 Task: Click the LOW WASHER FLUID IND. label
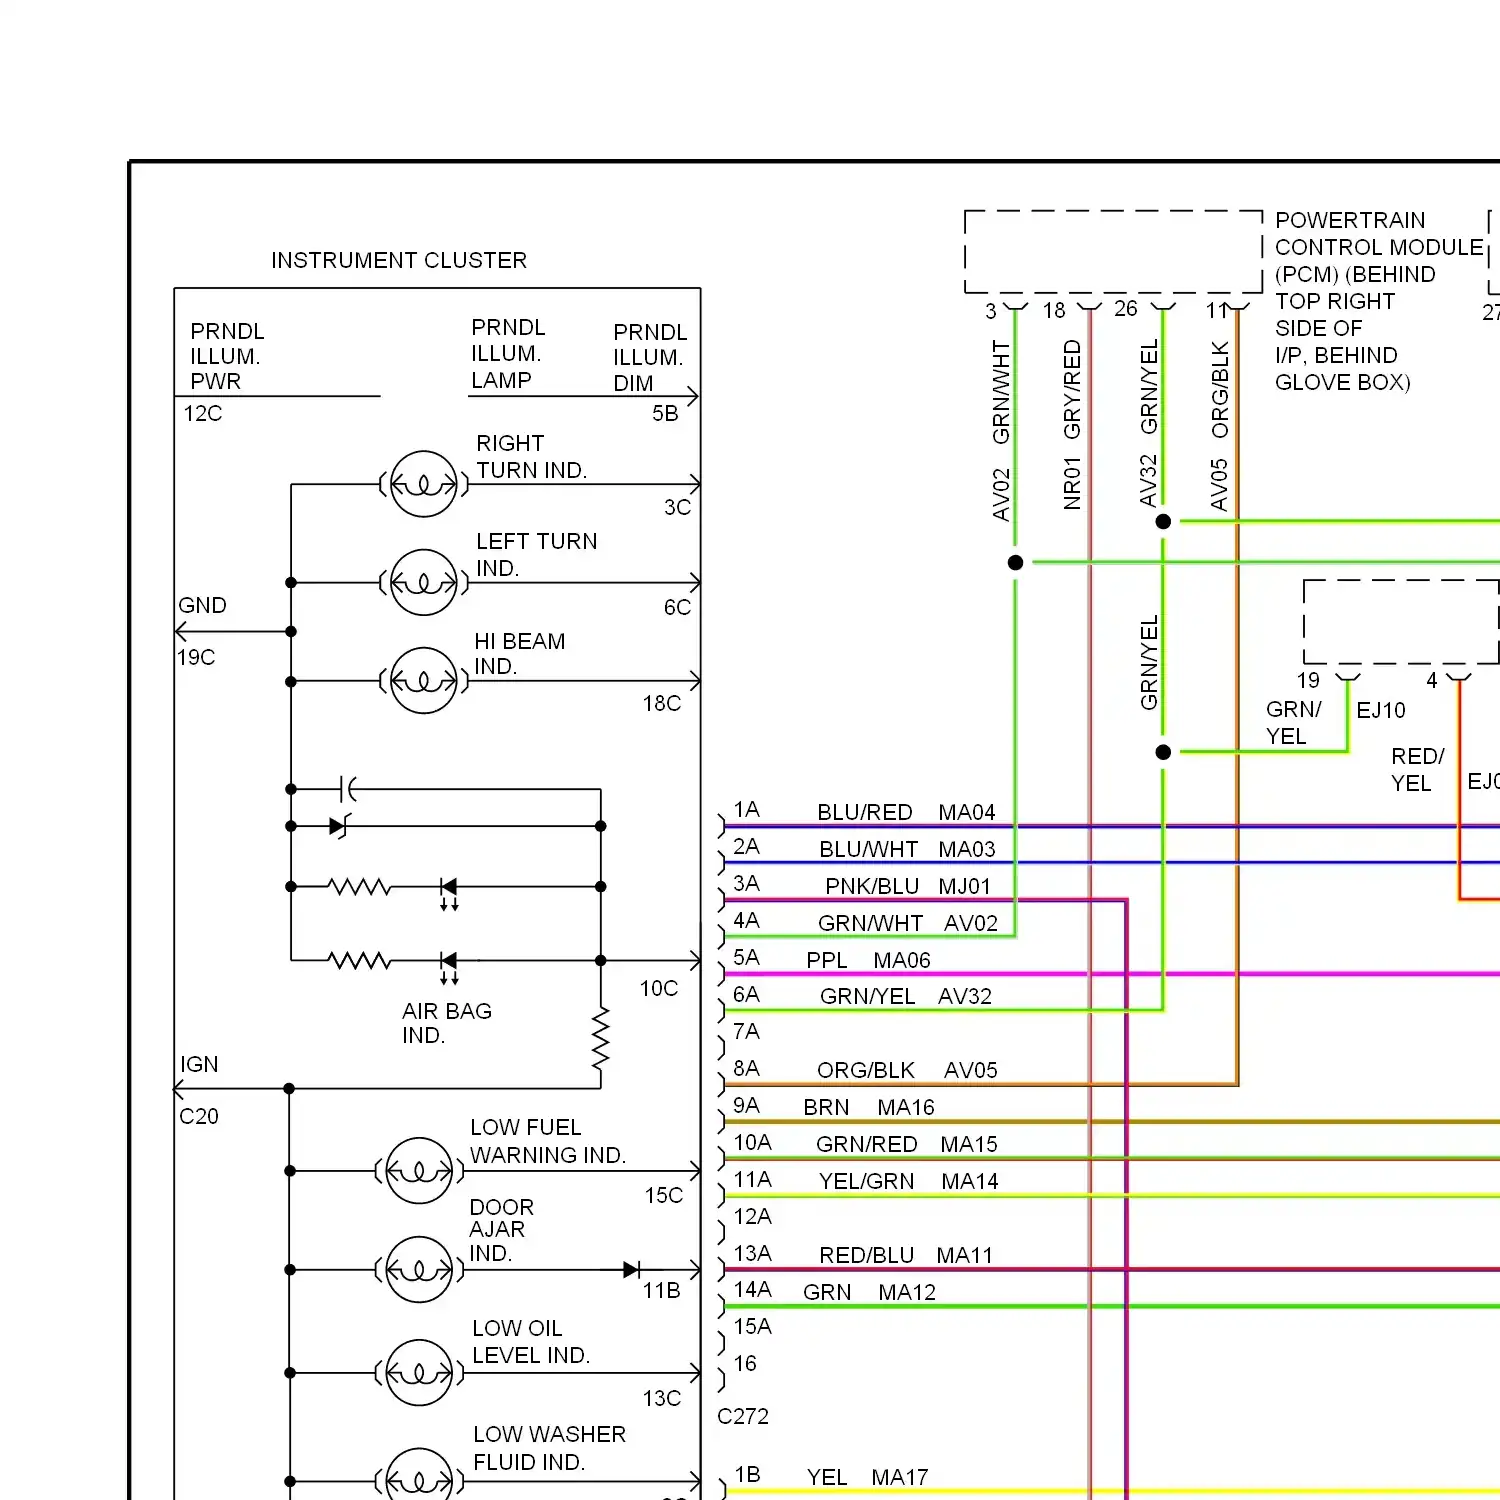[x=549, y=1448]
